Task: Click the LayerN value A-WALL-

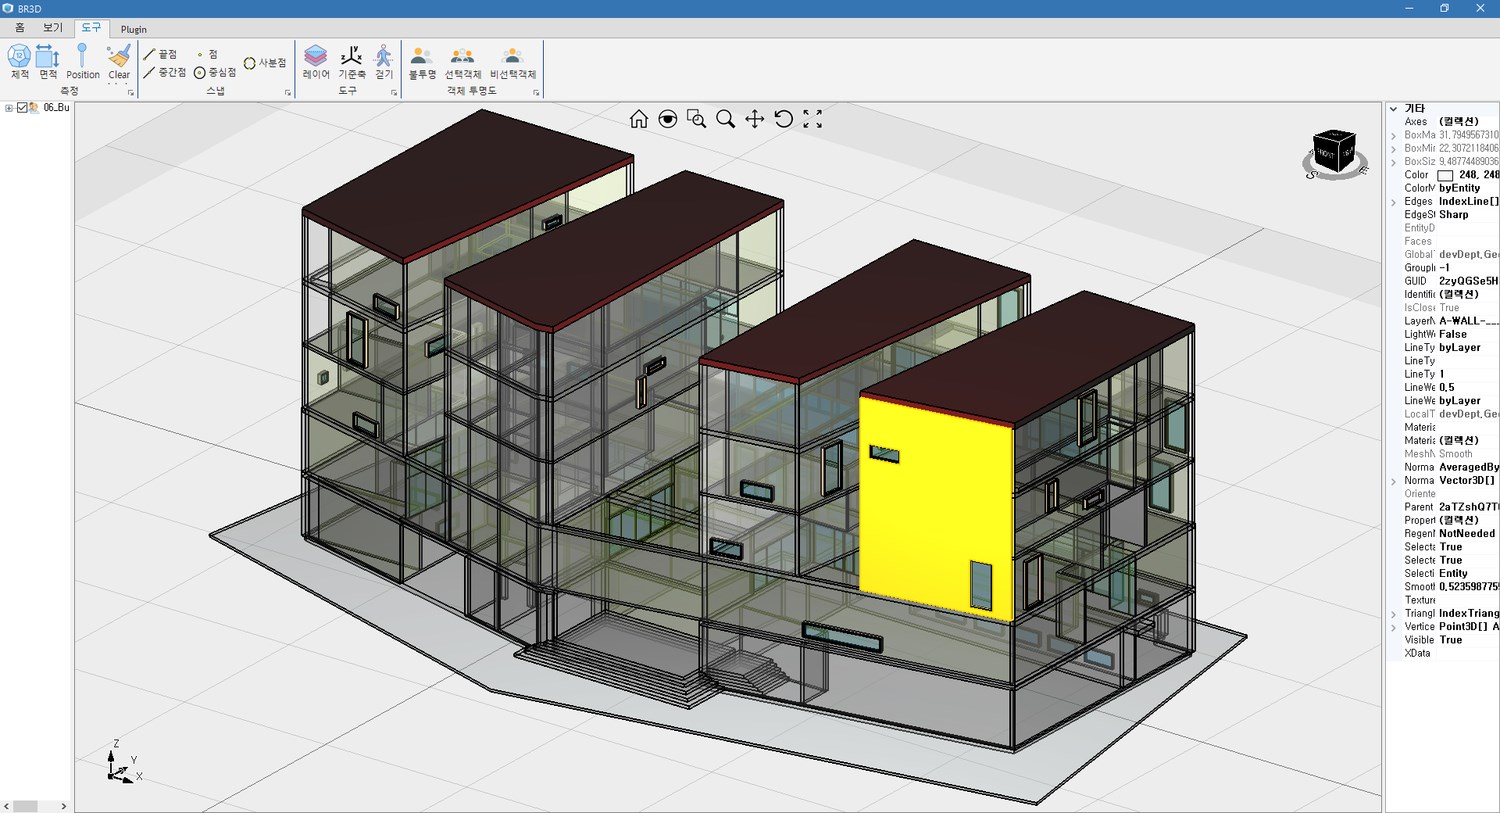Action: point(1468,321)
